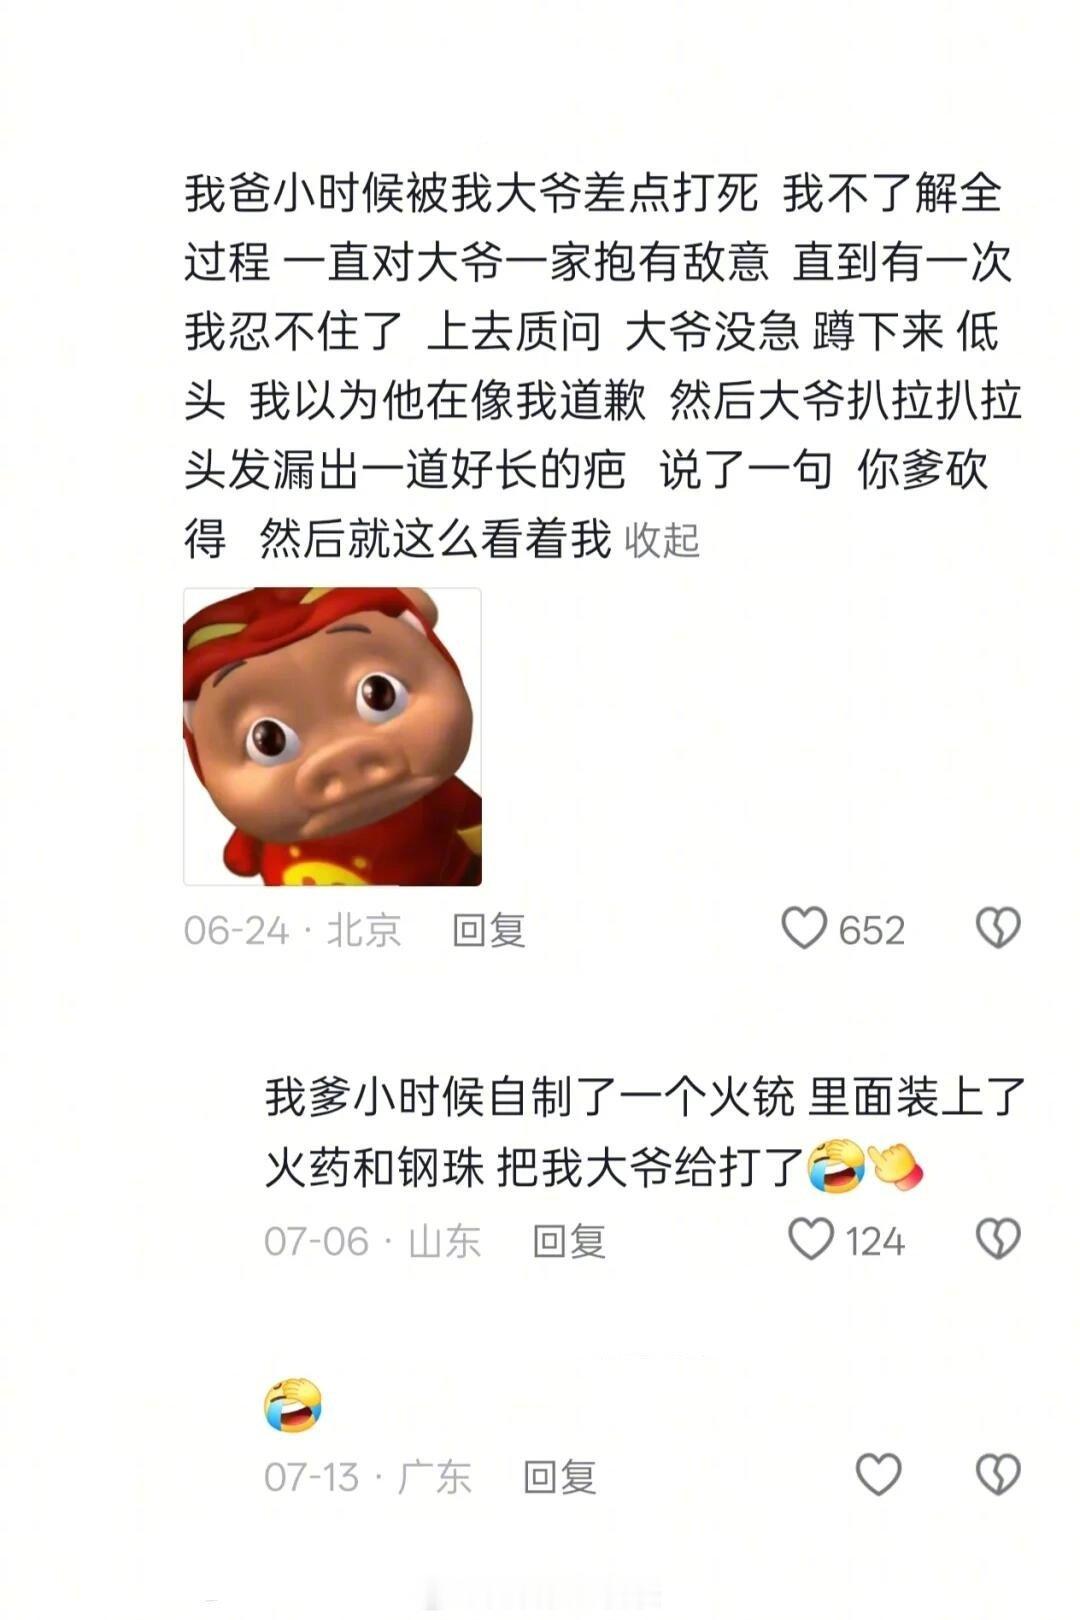Like the Guangdong laughing emoji comment
The width and height of the screenshot is (1080, 1620).
coord(879,1475)
